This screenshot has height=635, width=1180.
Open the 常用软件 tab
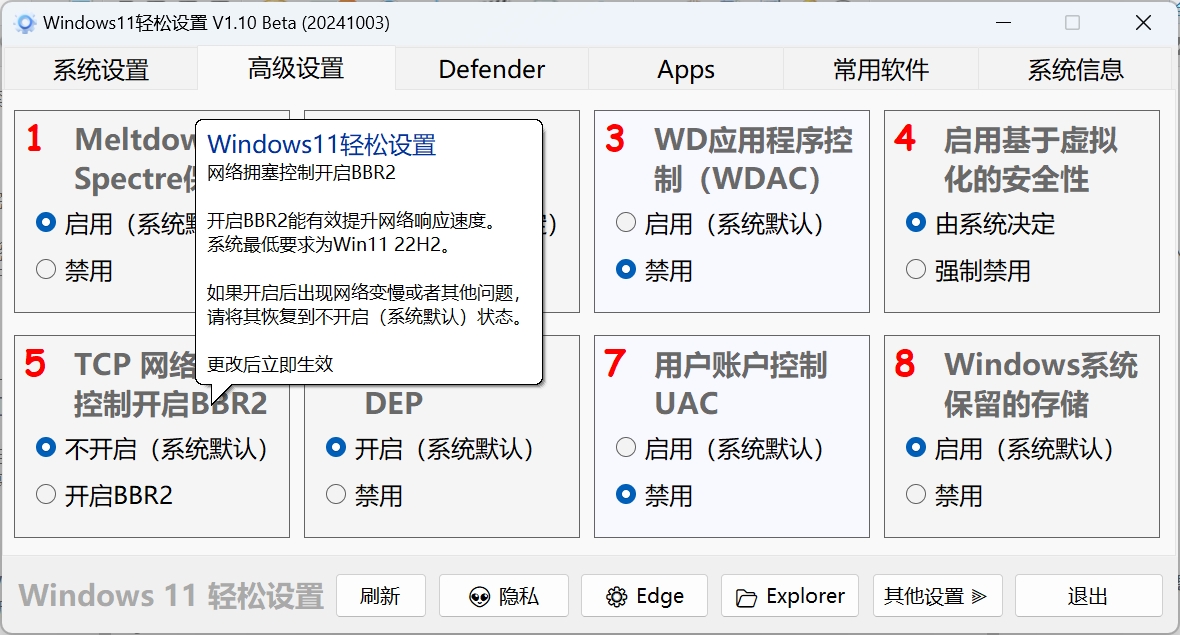(x=880, y=69)
